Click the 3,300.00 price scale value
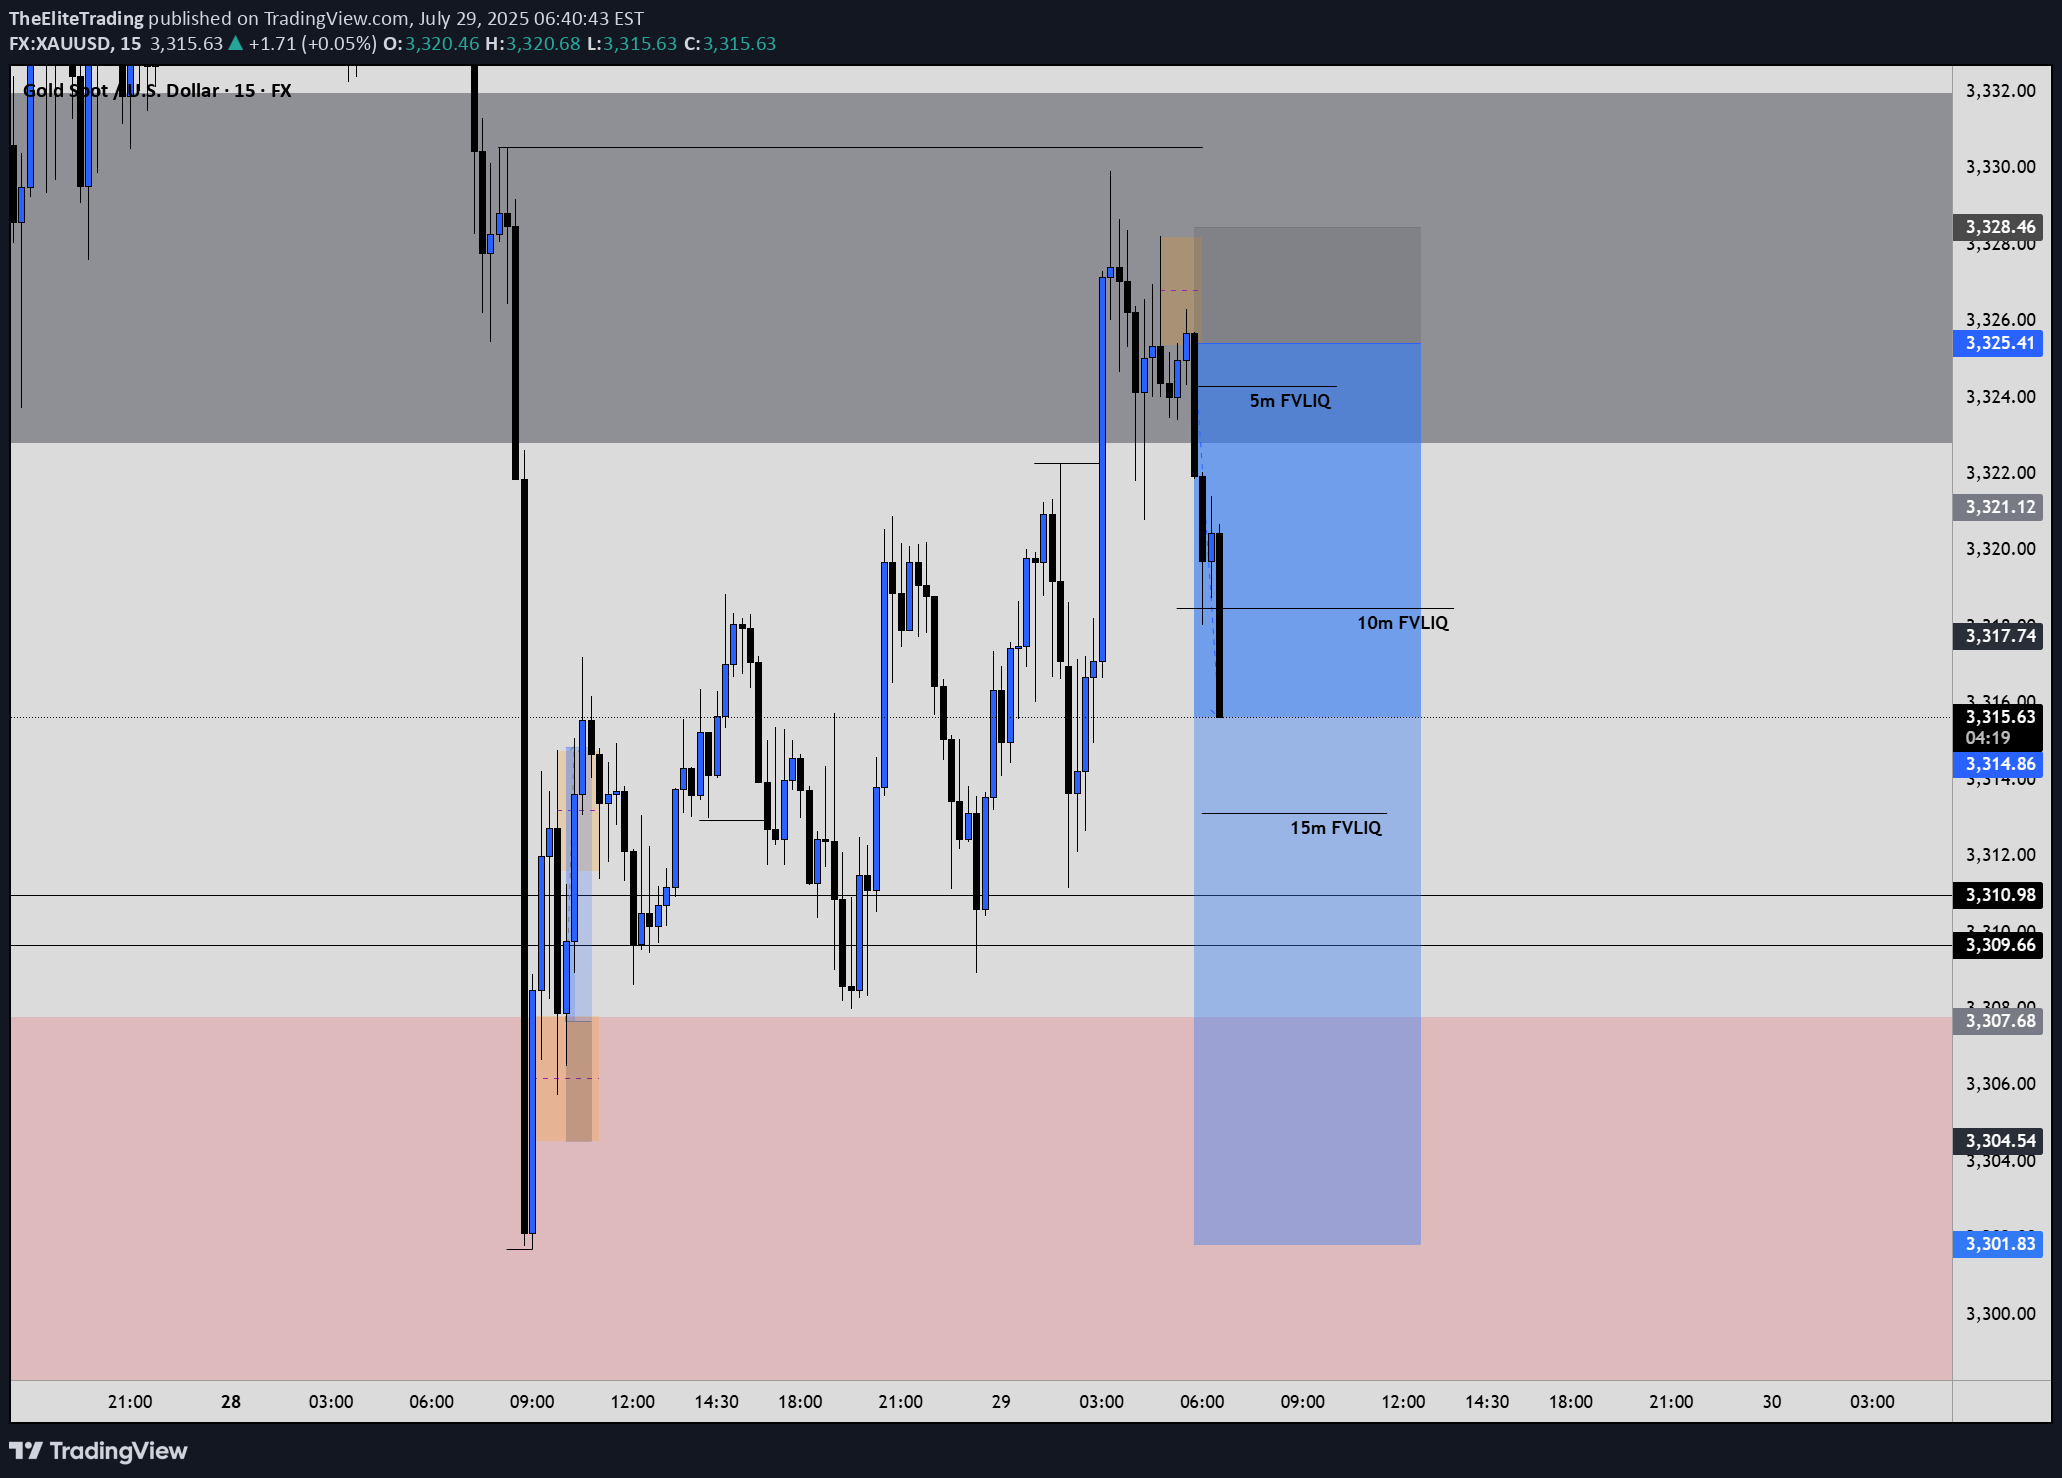The height and width of the screenshot is (1478, 2062). point(2000,1314)
